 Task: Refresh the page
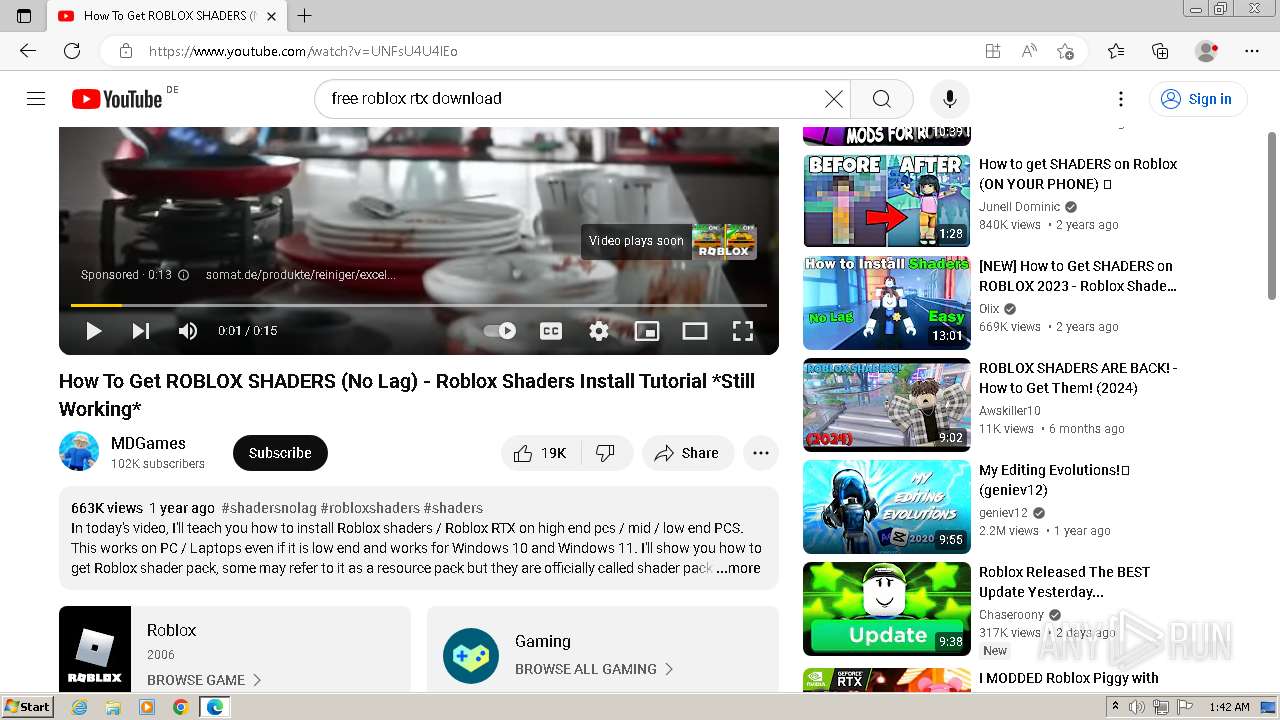(x=72, y=51)
